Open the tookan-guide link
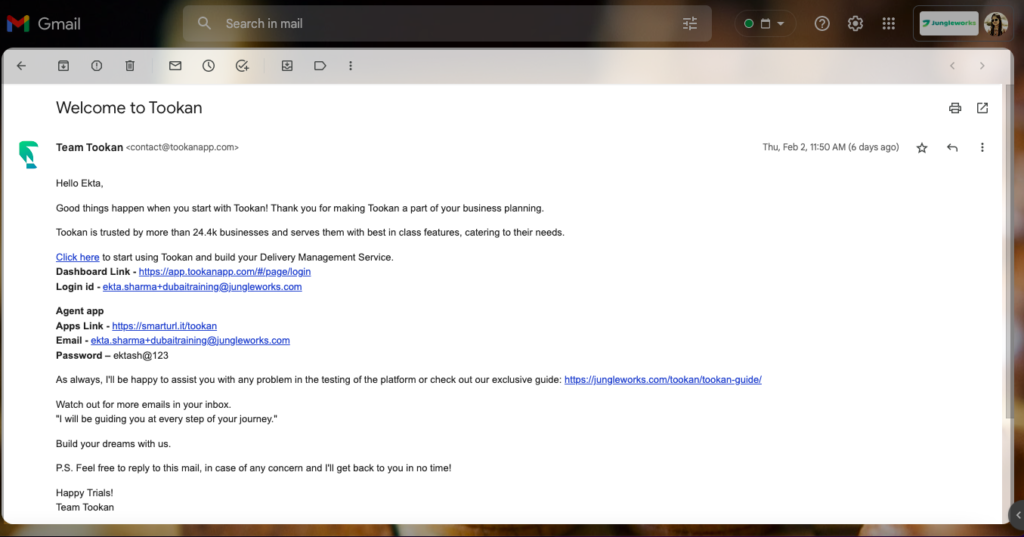This screenshot has height=537, width=1024. pos(662,380)
